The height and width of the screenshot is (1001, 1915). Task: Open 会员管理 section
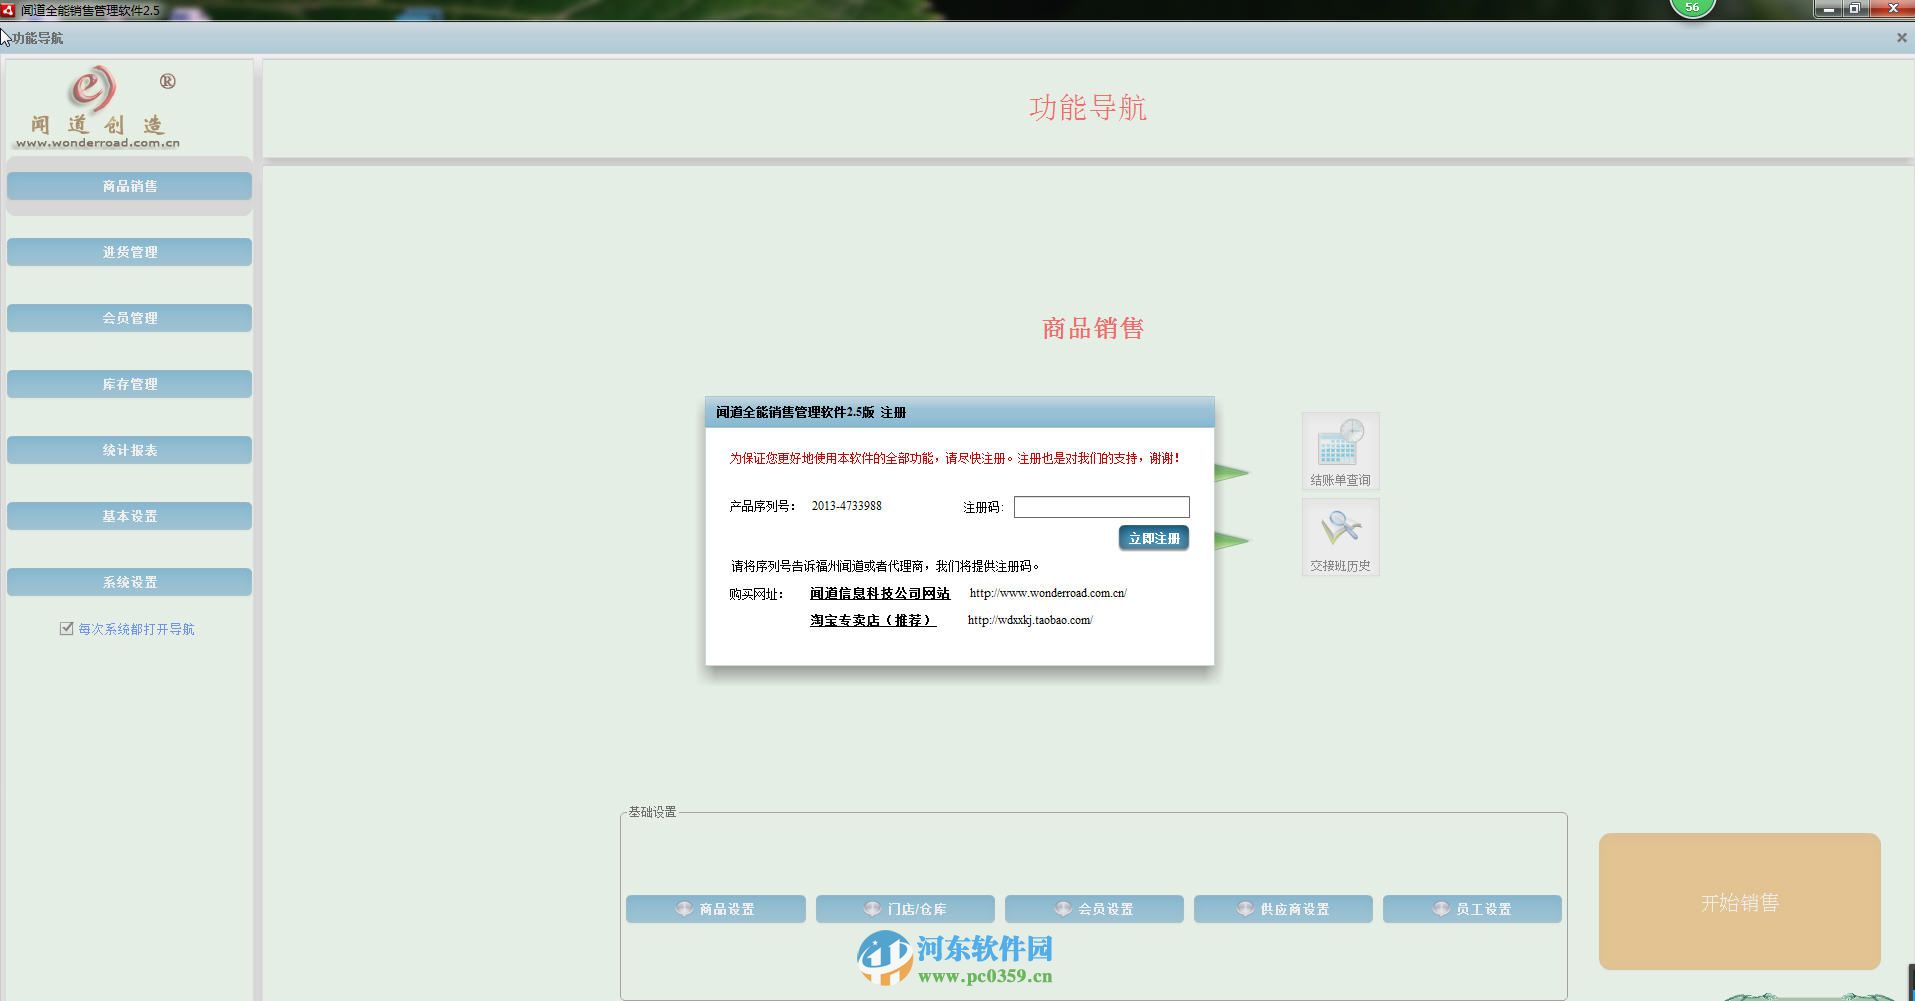click(129, 318)
